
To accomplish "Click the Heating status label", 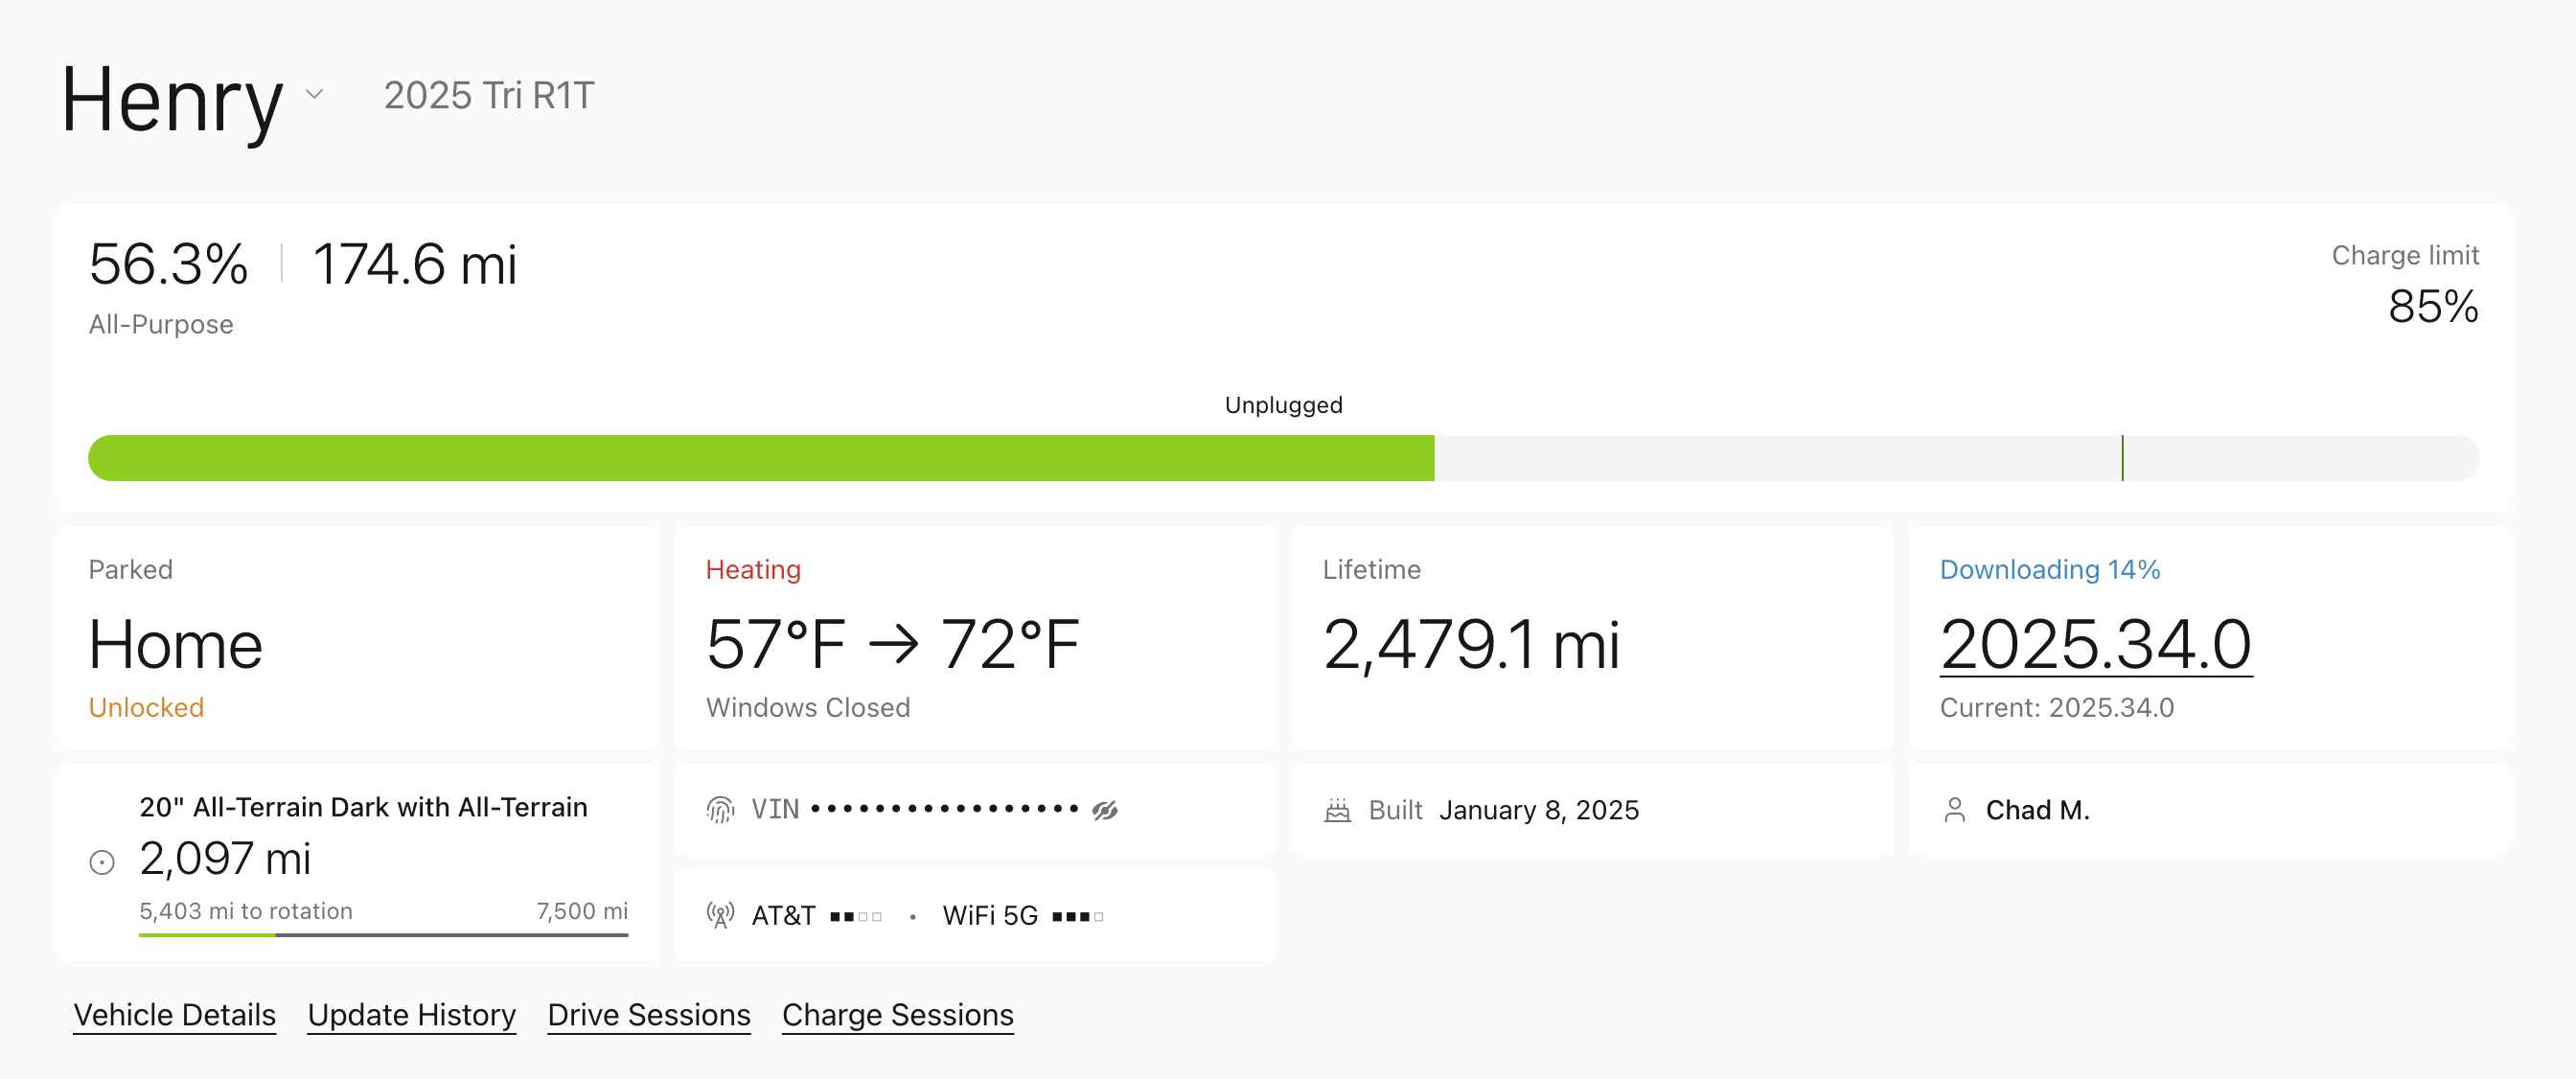I will coord(753,569).
